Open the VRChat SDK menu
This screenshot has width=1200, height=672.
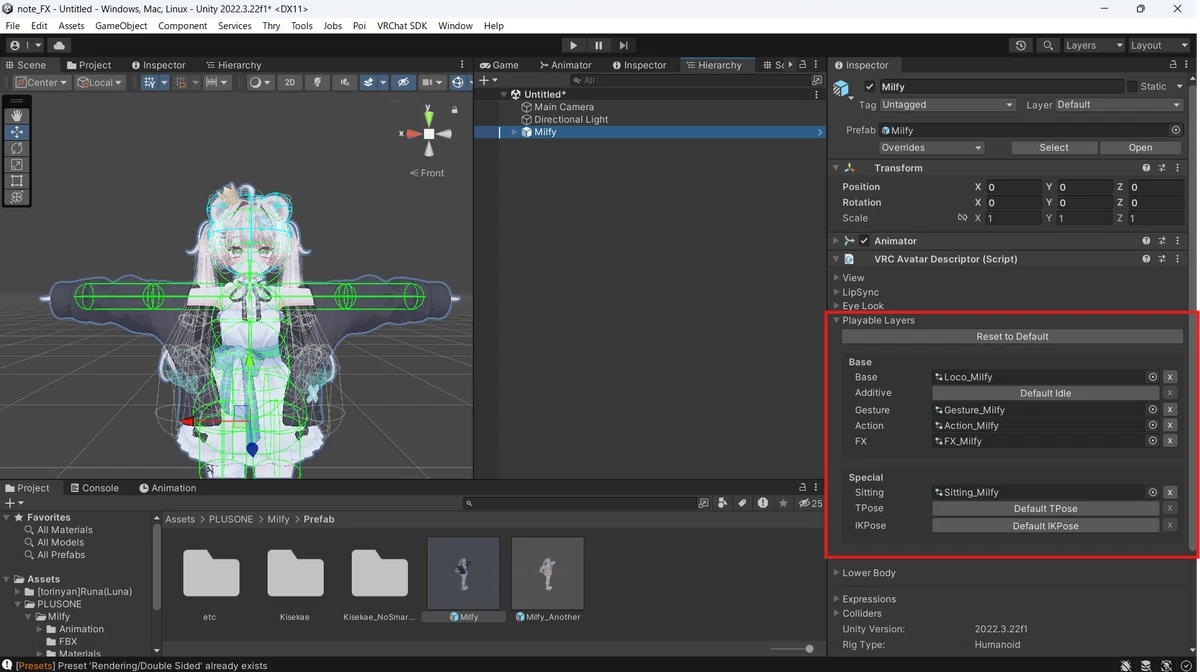click(x=402, y=26)
